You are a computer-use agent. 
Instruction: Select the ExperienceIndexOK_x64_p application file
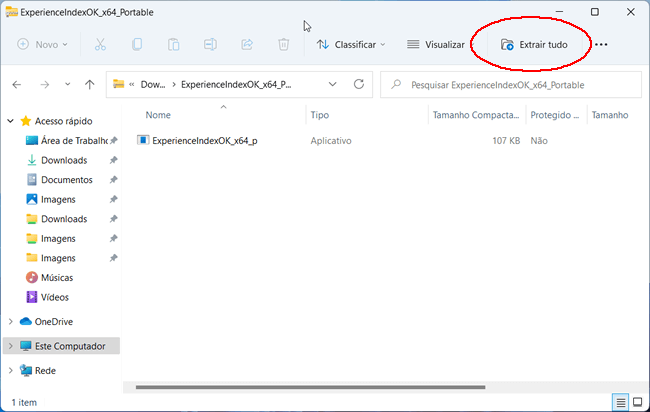tap(204, 141)
